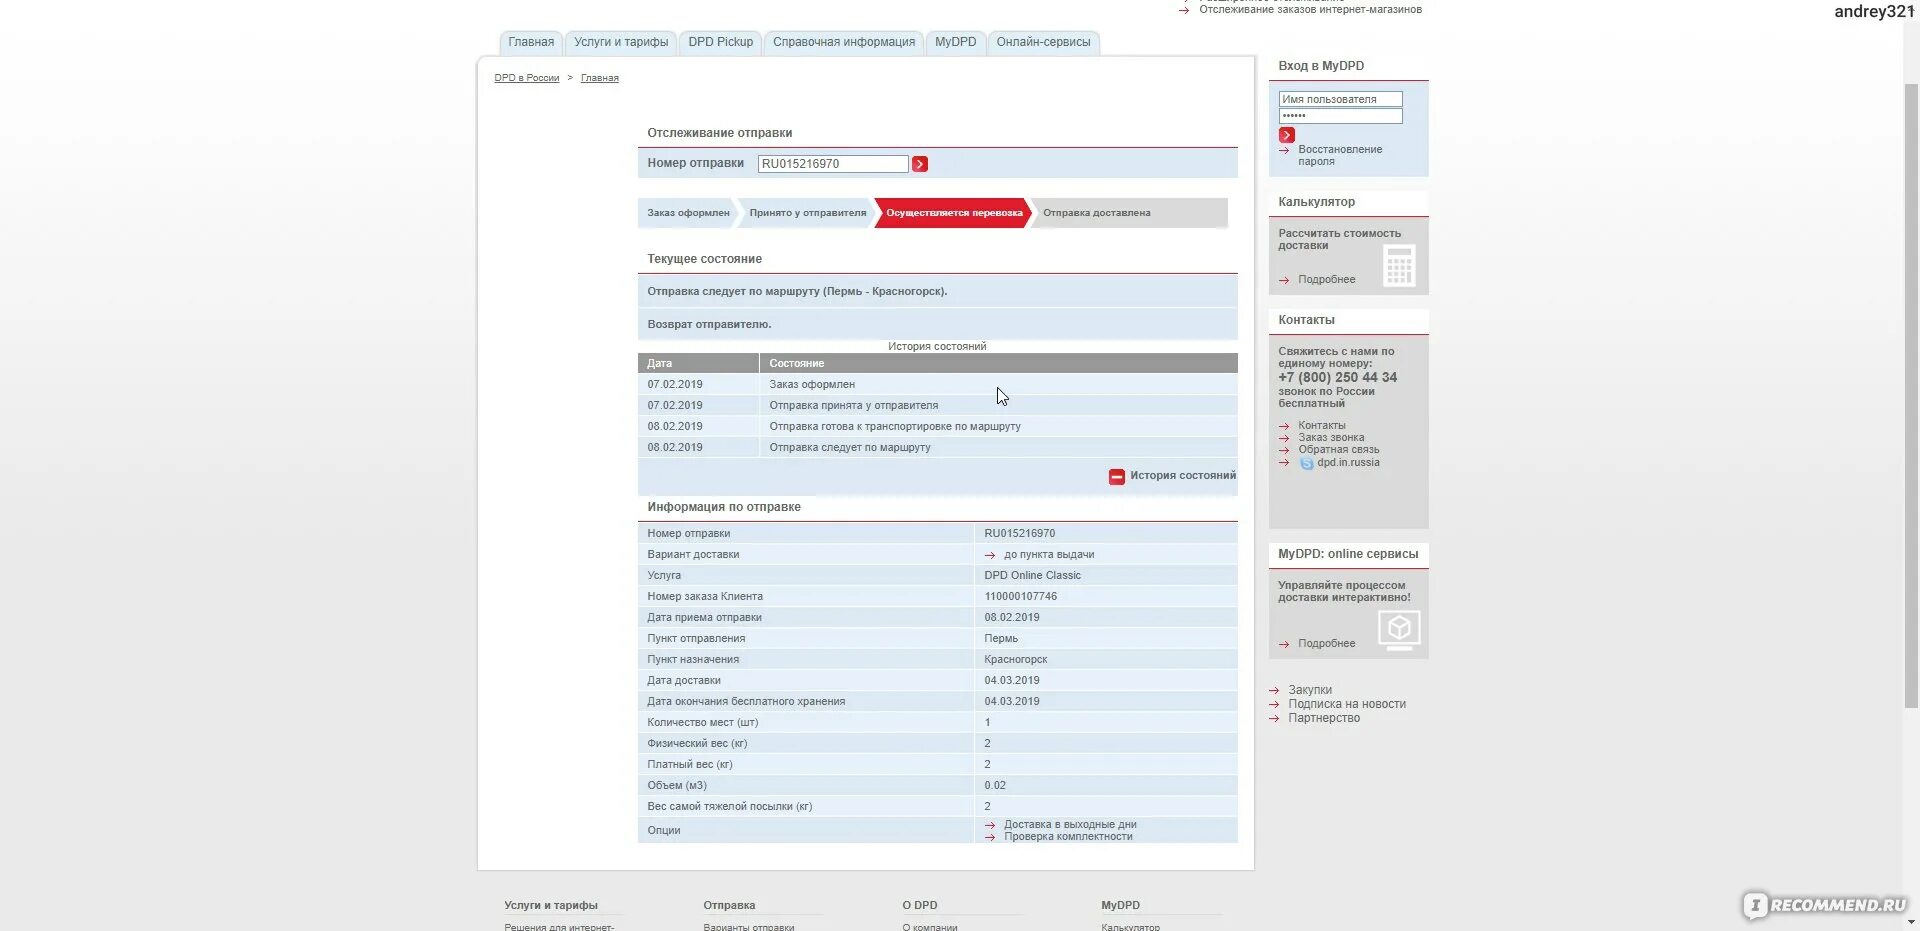Image resolution: width=1920 pixels, height=931 pixels.
Task: Open the Обратная связь link
Action: click(1339, 450)
